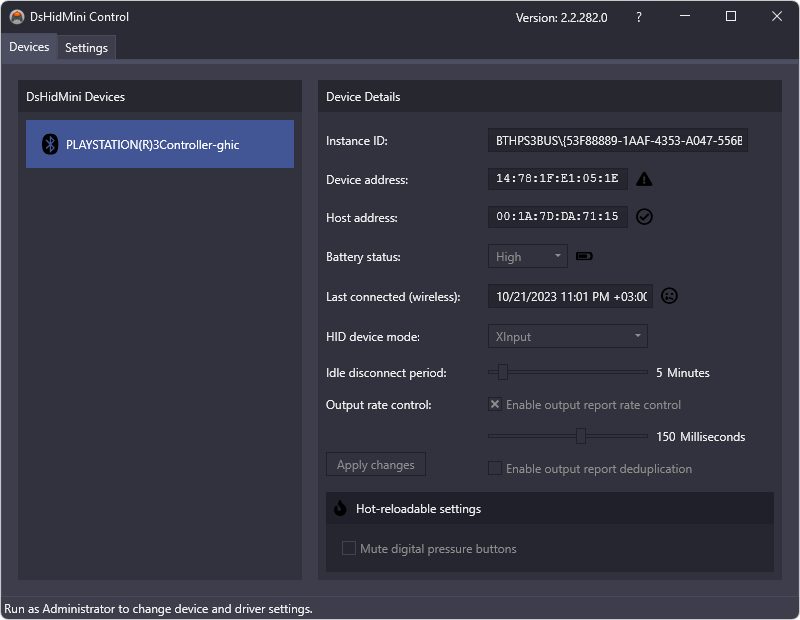The width and height of the screenshot is (800, 620).
Task: Click the flame icon for Hot-reloadable settings
Action: coord(340,508)
